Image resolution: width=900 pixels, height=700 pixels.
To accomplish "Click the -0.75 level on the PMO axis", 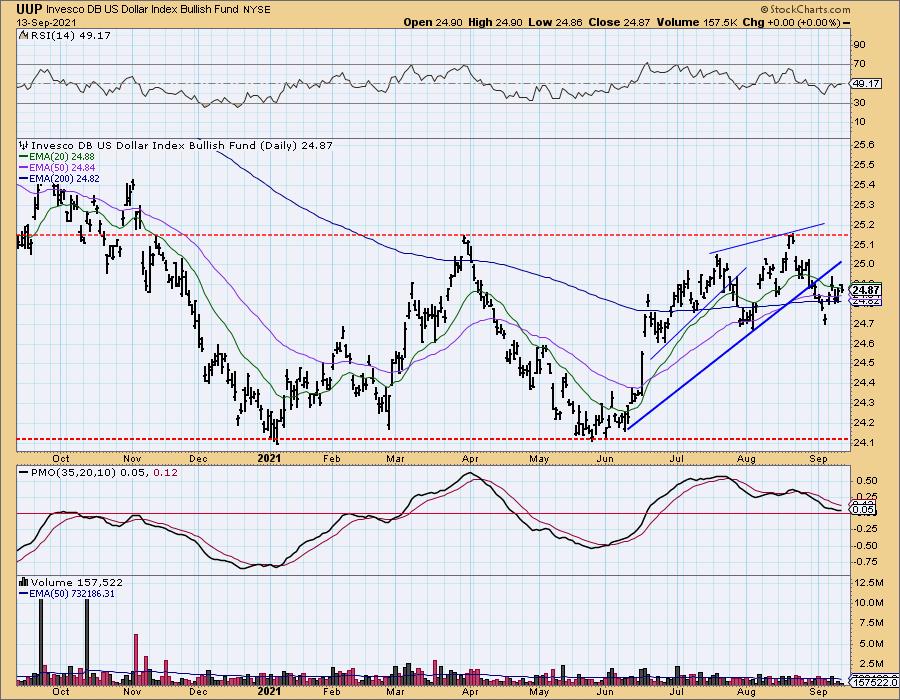I will tap(864, 563).
